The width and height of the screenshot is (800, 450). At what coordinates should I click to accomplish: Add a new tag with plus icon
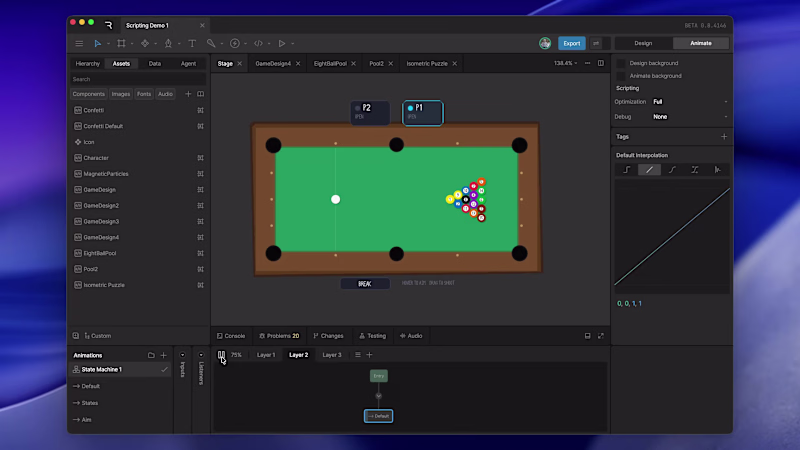click(723, 136)
